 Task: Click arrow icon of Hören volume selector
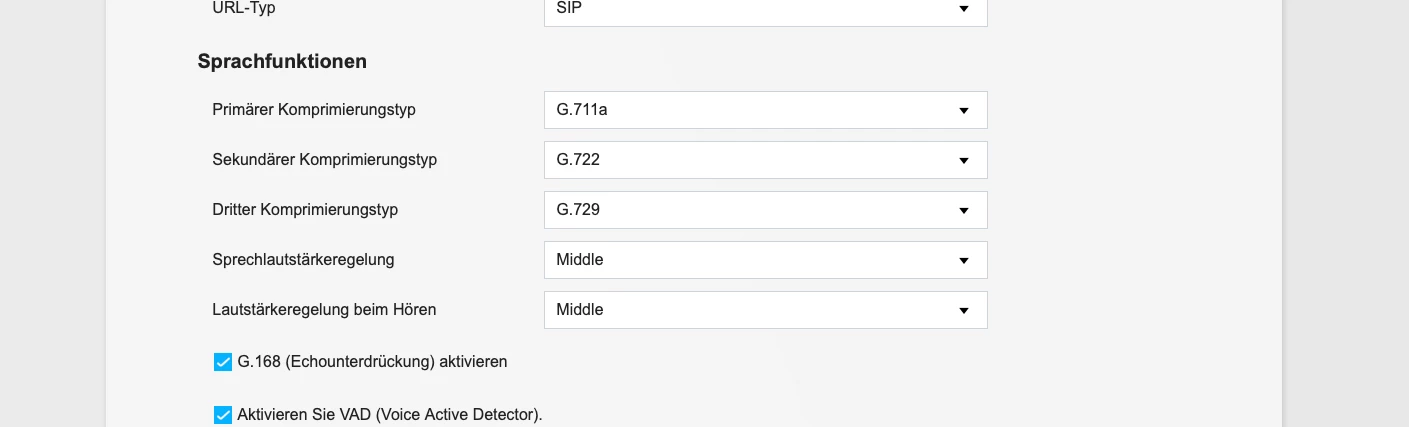[964, 310]
